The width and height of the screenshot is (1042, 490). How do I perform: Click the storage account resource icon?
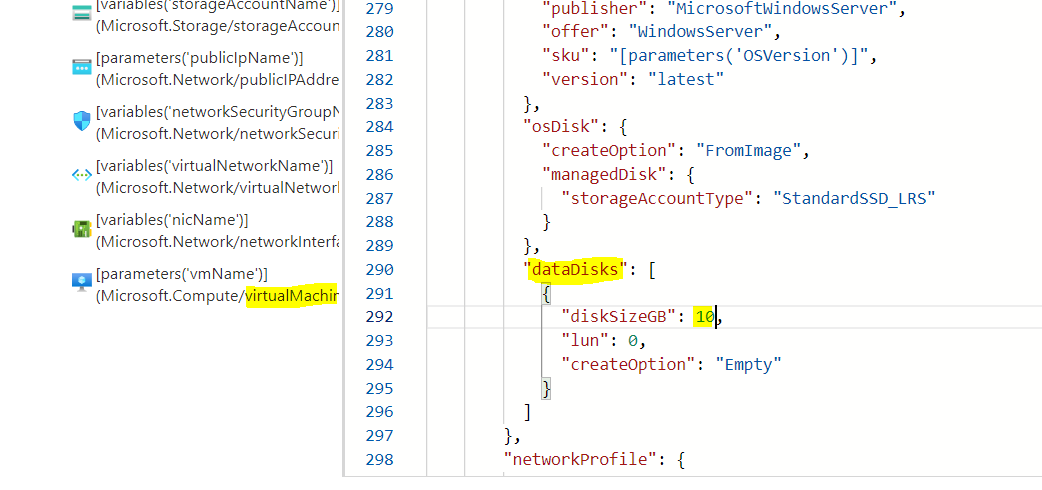pyautogui.click(x=82, y=14)
